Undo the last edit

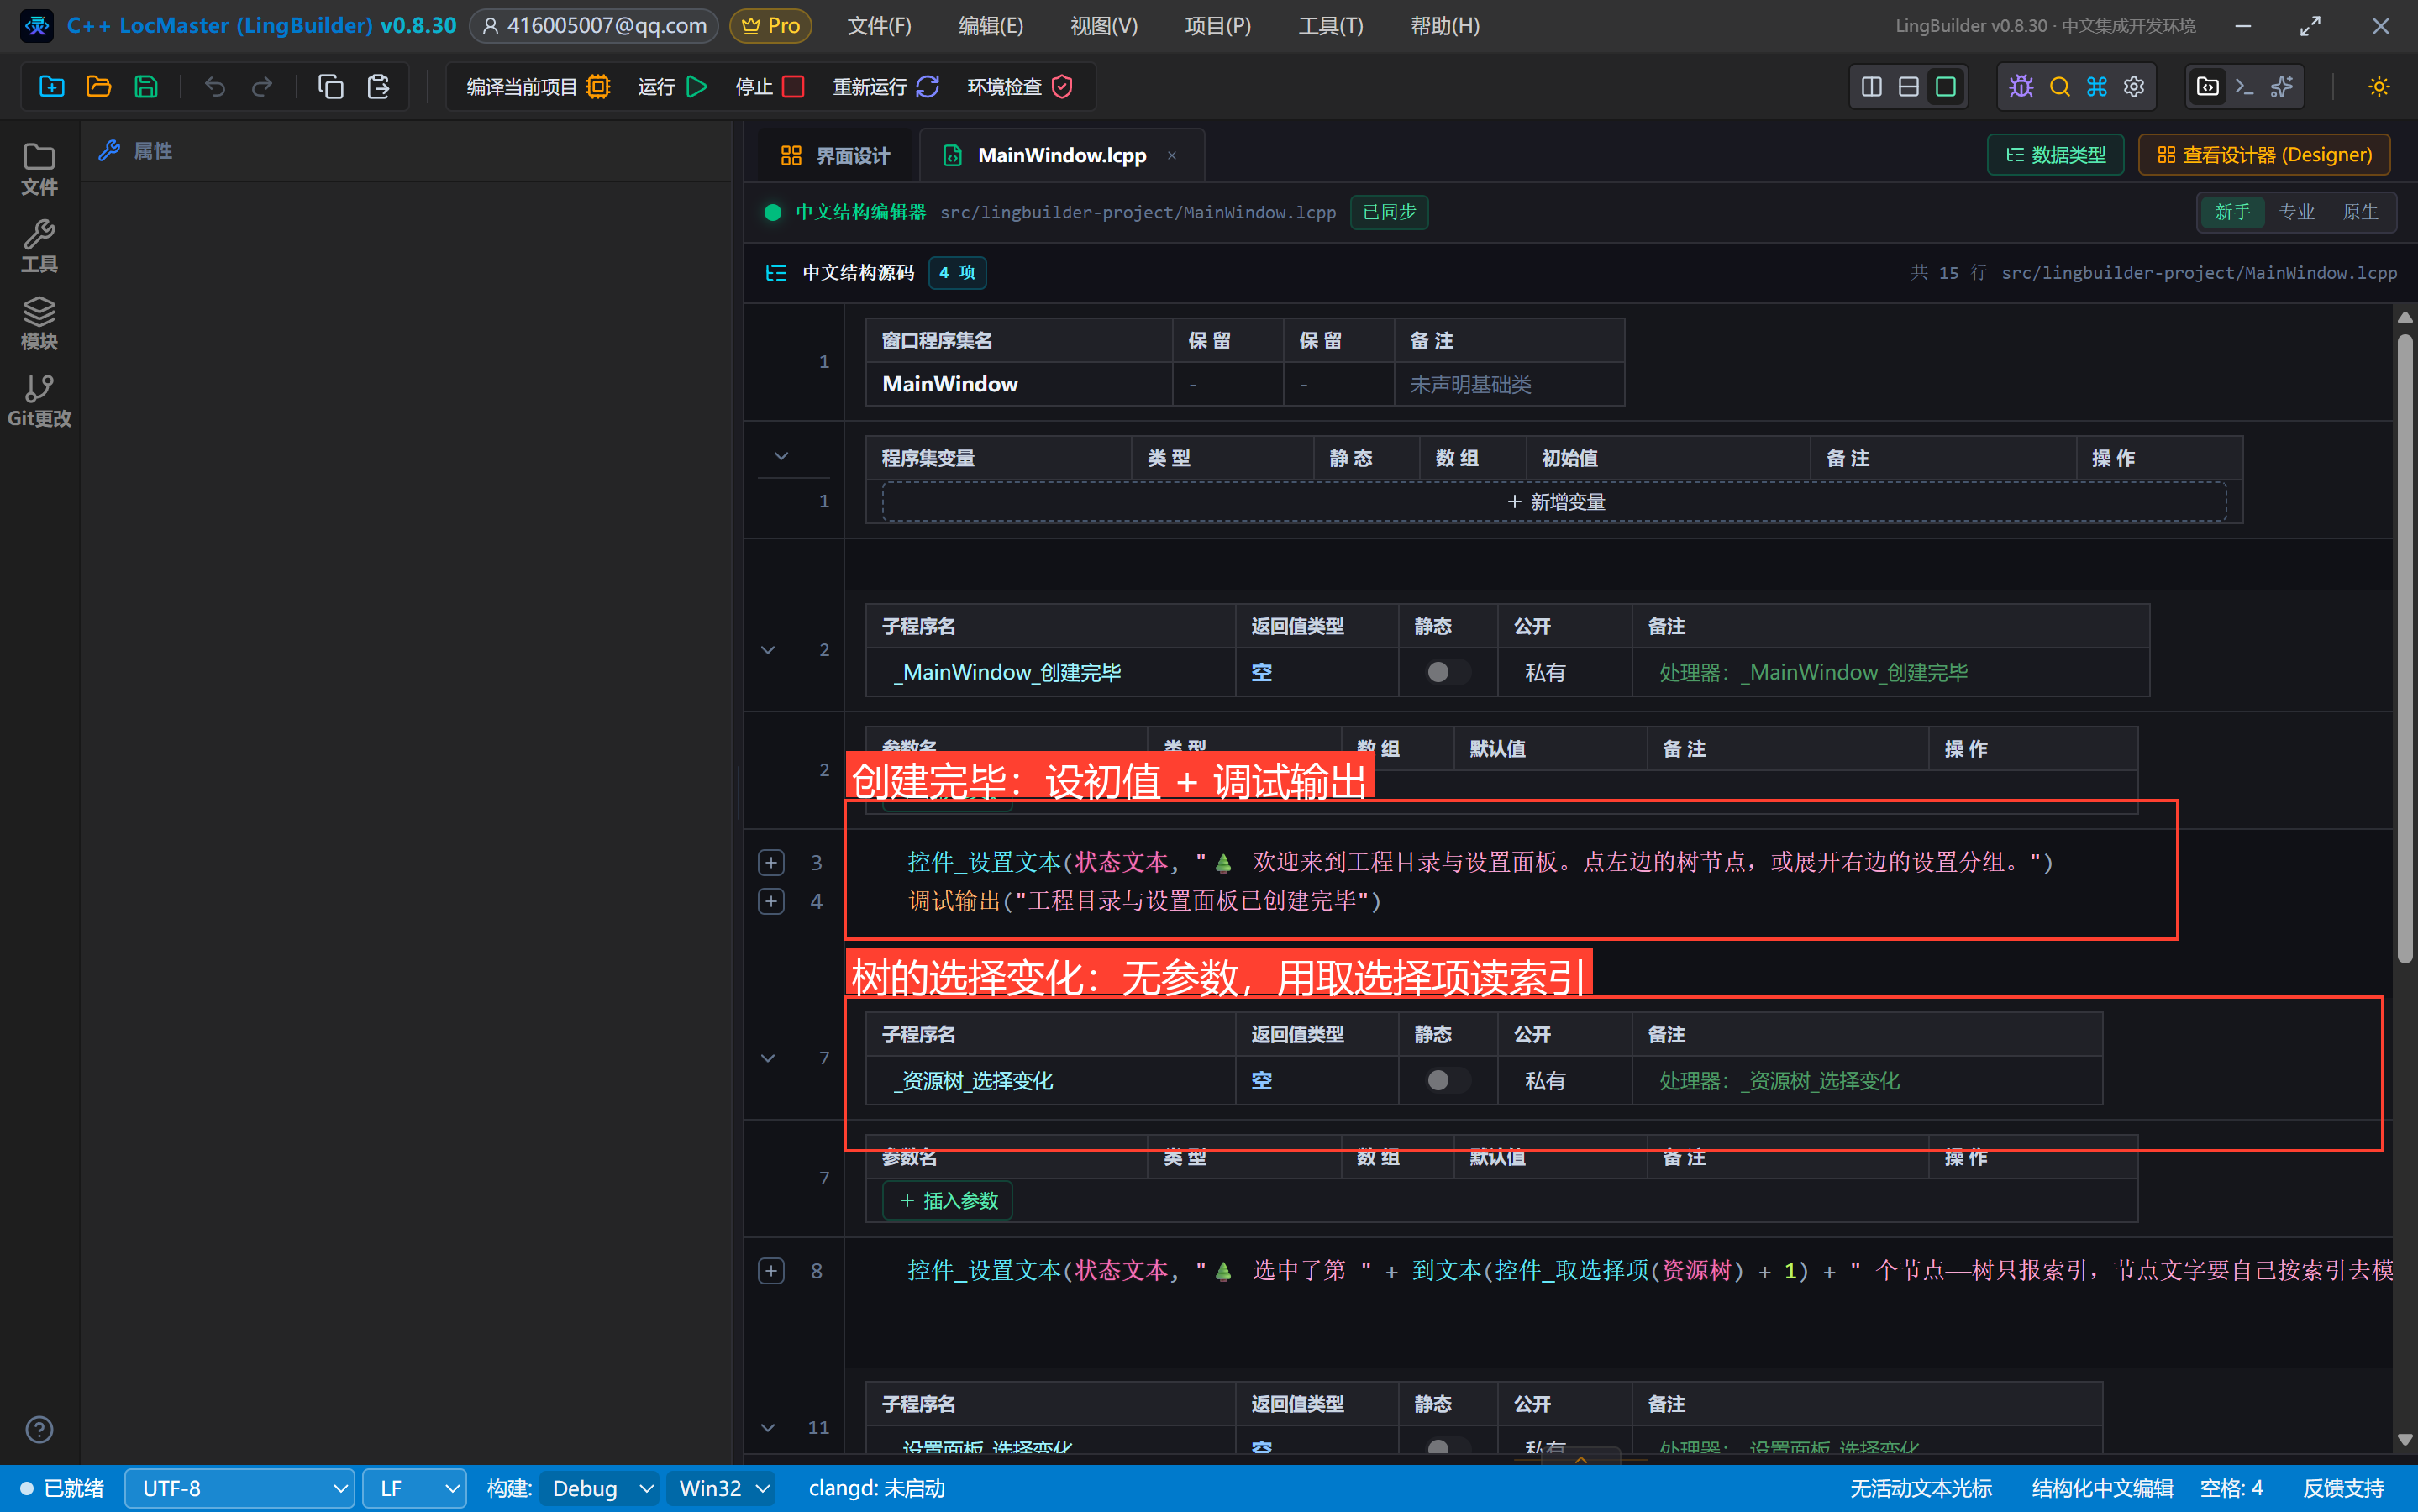pos(214,87)
